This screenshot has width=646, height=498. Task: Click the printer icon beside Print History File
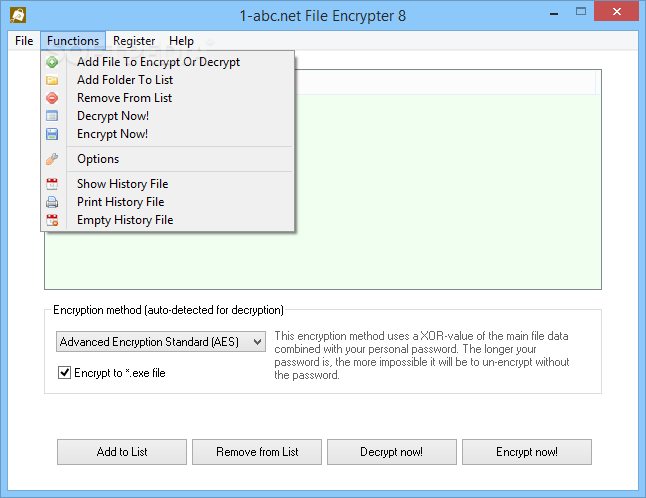[52, 202]
